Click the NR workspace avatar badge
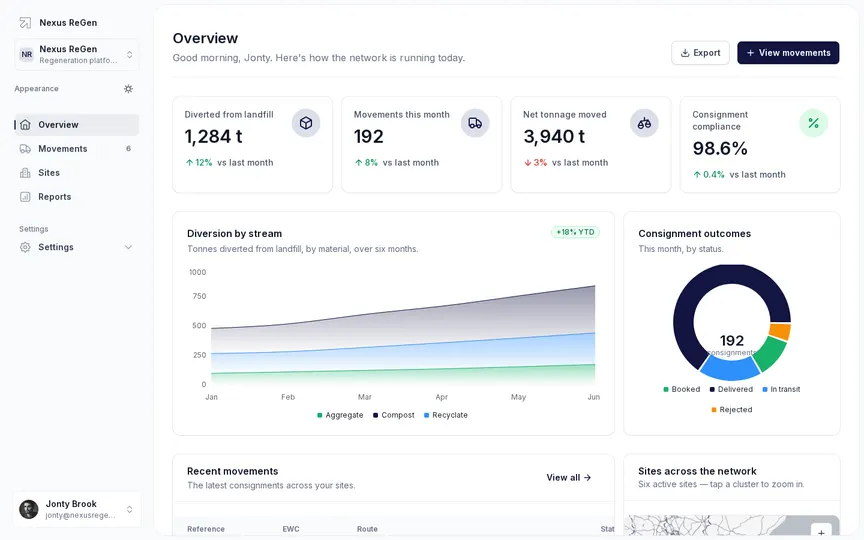The height and width of the screenshot is (540, 864). (26, 55)
